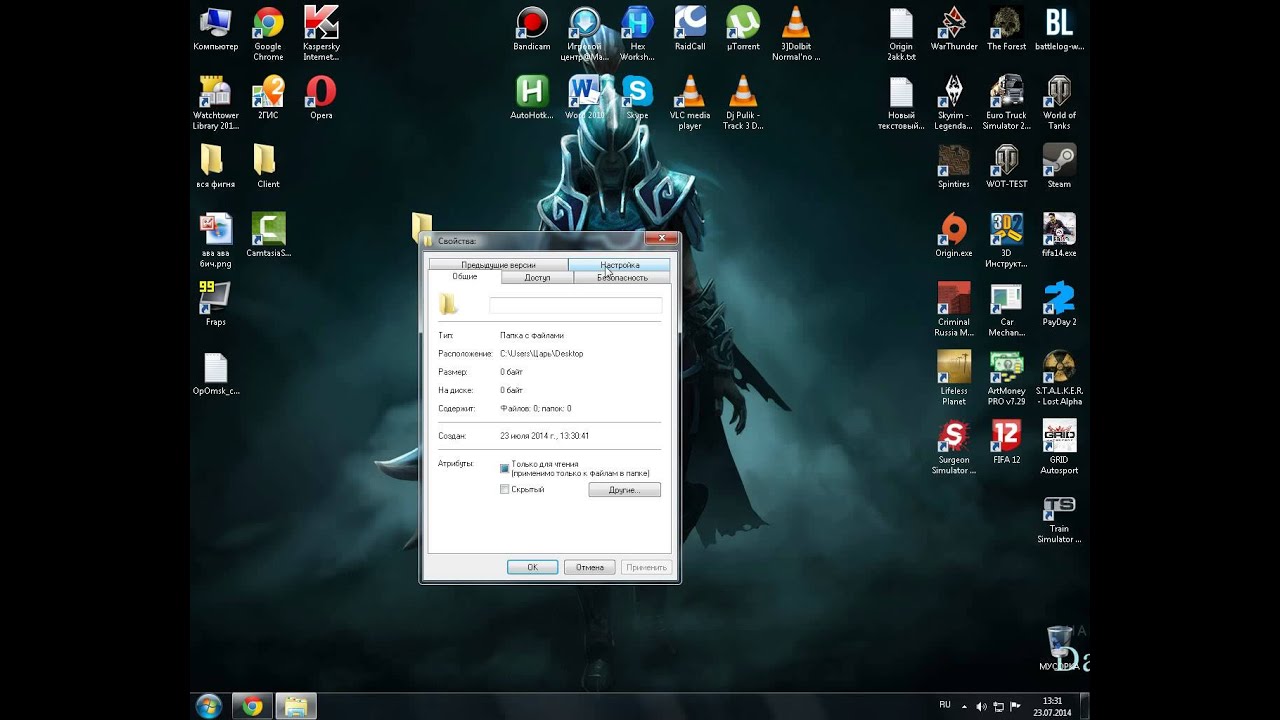Open the Fraps shortcut
The height and width of the screenshot is (720, 1280).
point(215,304)
